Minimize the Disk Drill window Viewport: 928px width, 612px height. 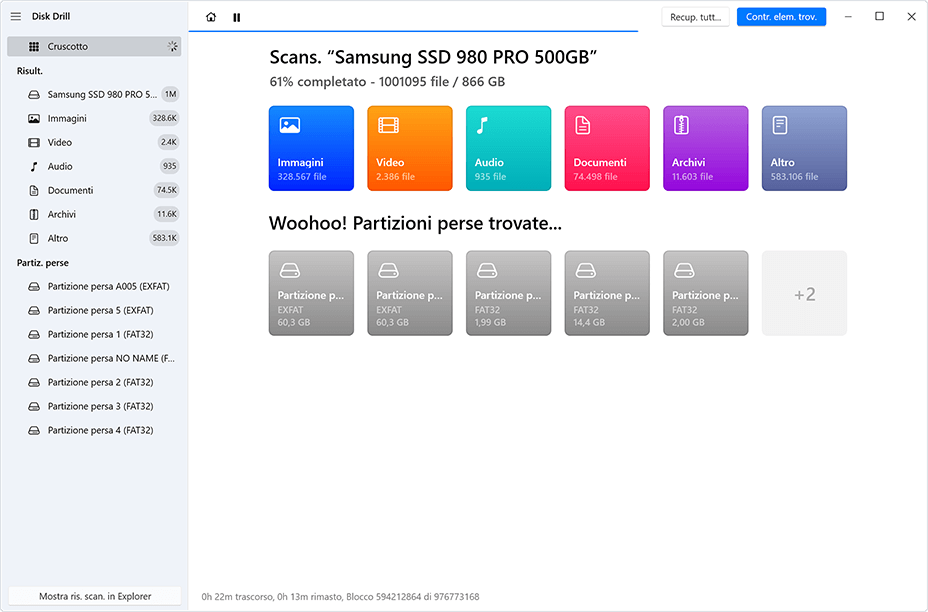click(x=848, y=17)
